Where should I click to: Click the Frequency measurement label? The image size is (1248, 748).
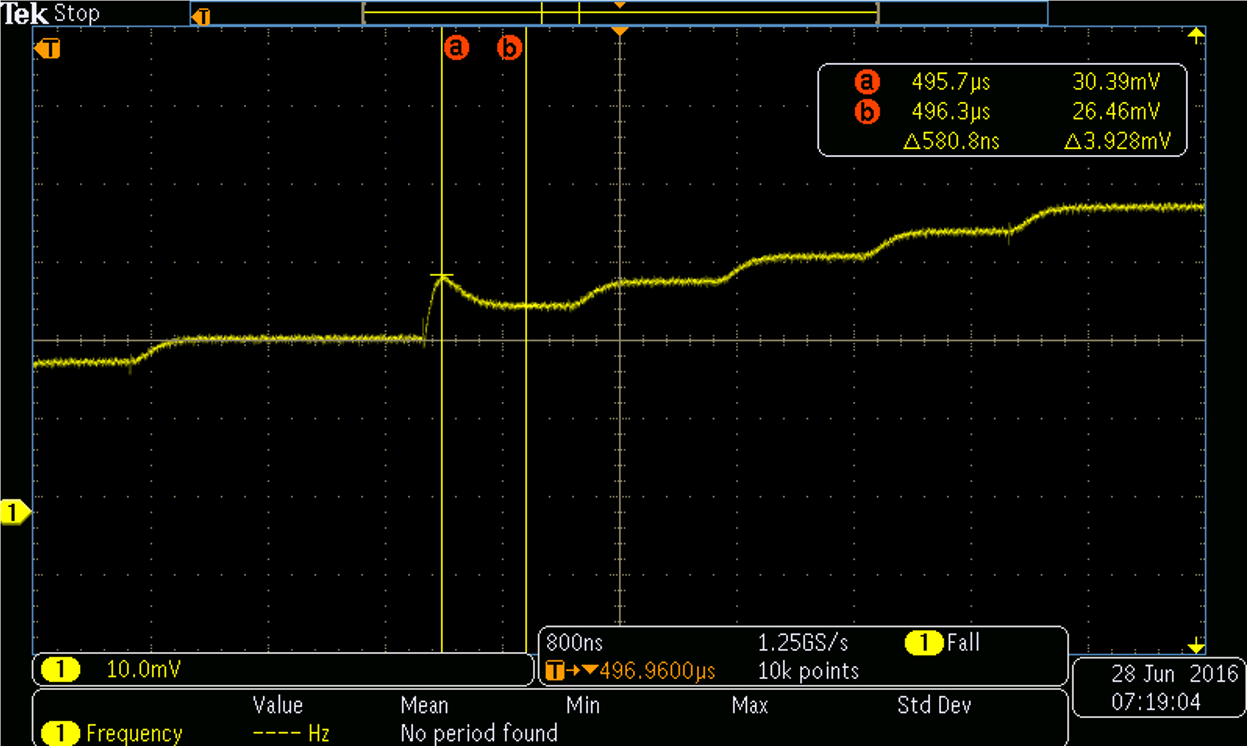pyautogui.click(x=134, y=733)
